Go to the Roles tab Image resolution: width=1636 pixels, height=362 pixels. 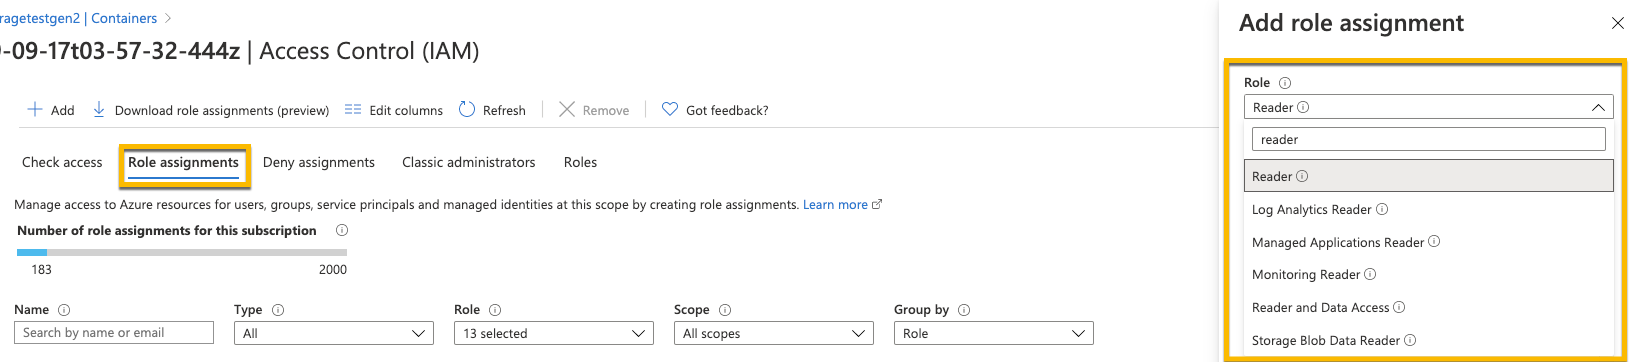click(580, 162)
